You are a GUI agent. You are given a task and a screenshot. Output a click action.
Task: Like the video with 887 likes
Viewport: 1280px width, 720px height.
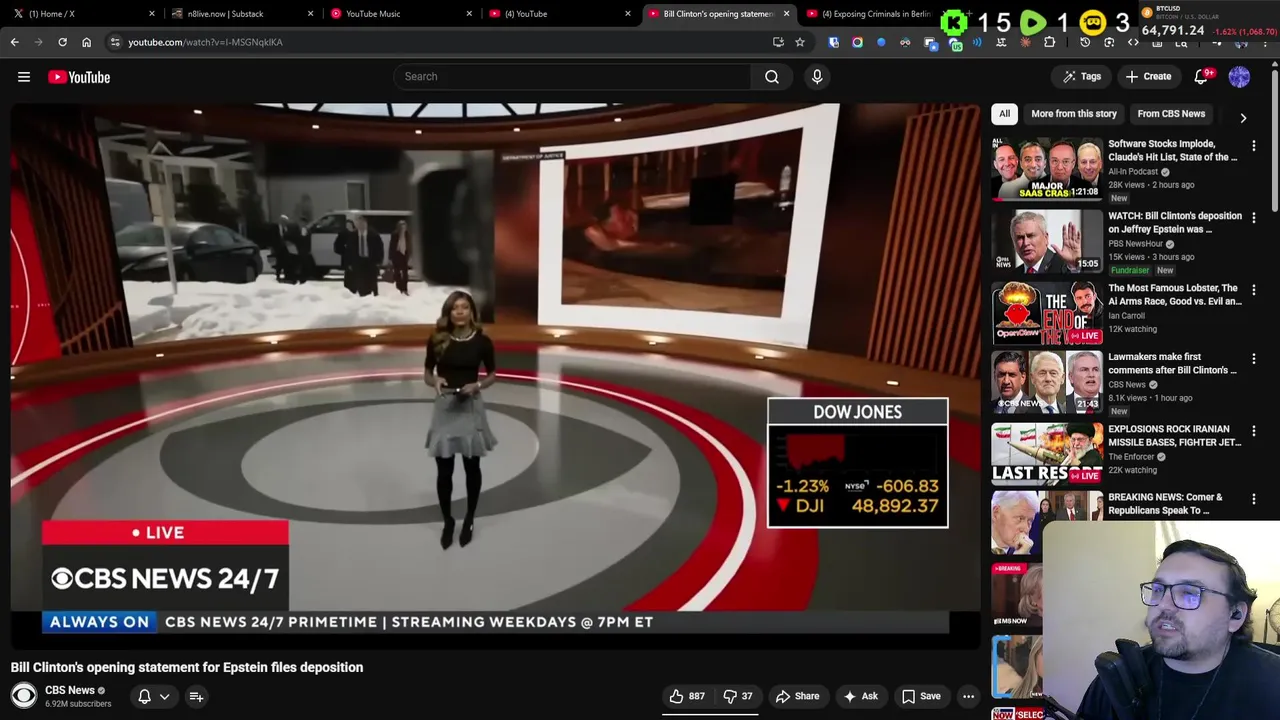(687, 696)
